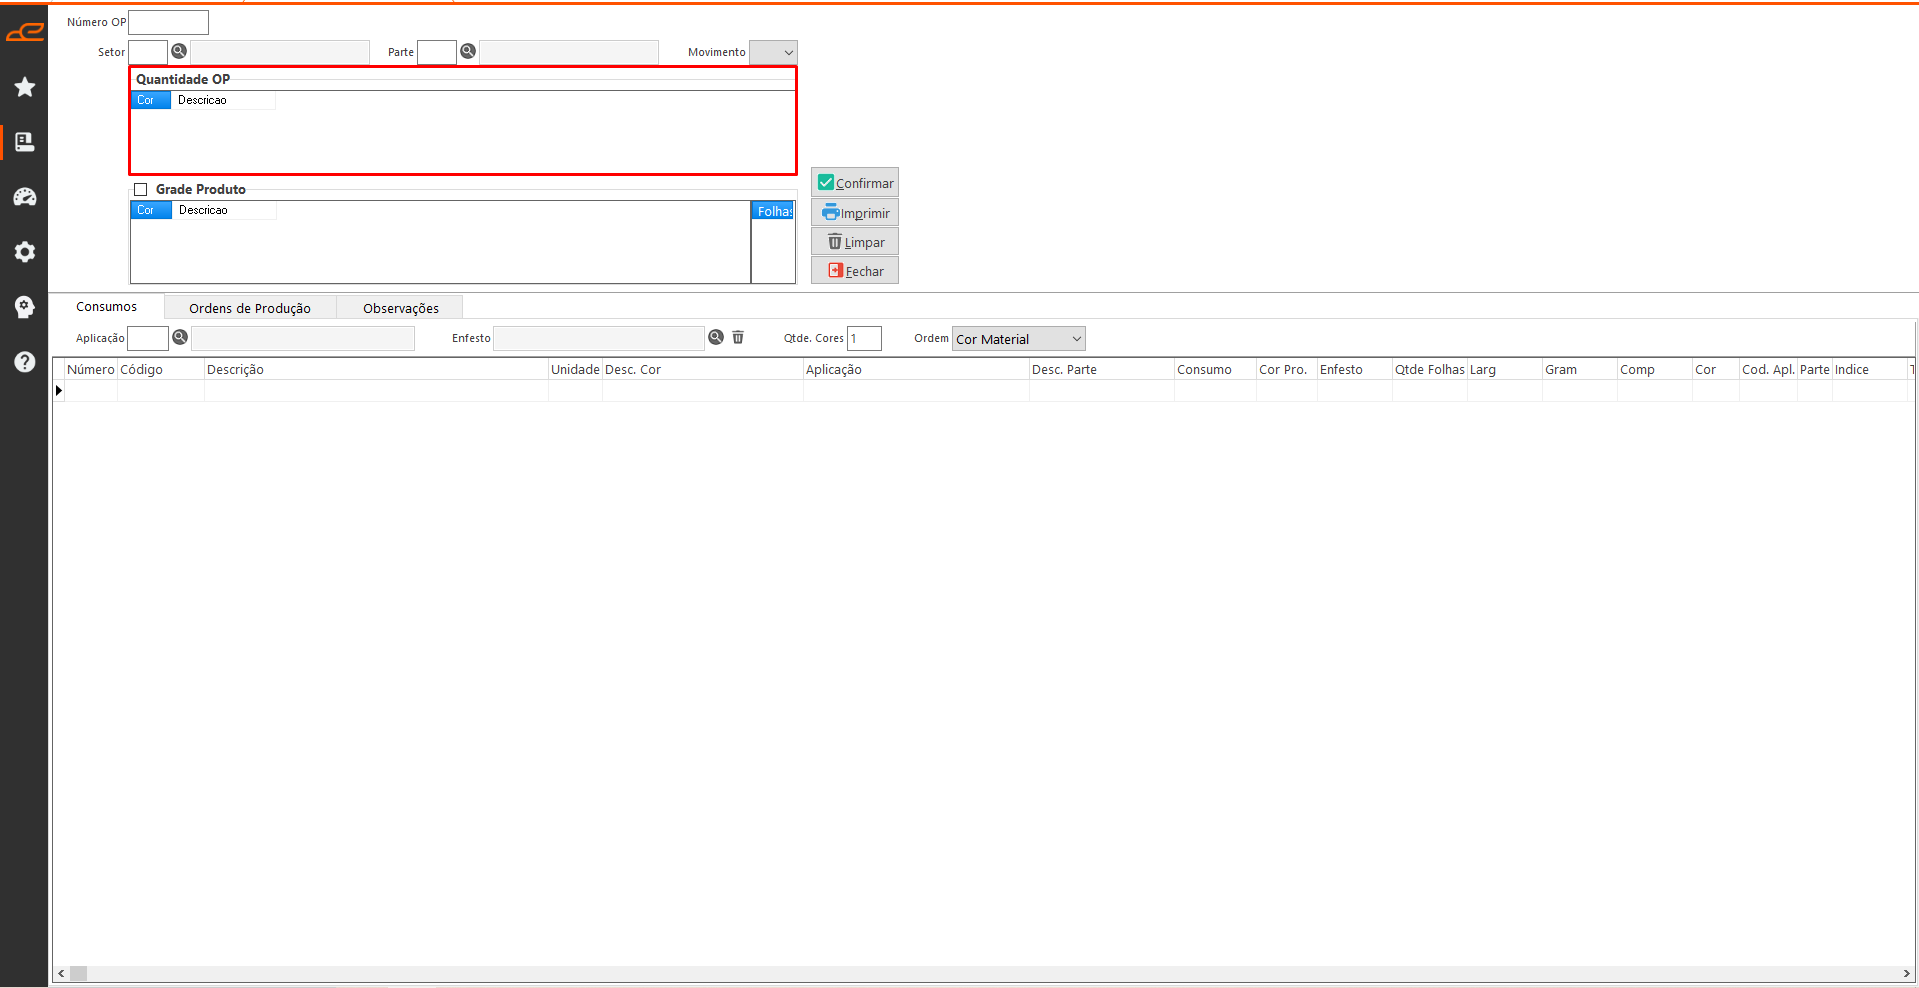Open the Ordem dropdown showing Cor Material
The height and width of the screenshot is (988, 1919).
(1018, 339)
